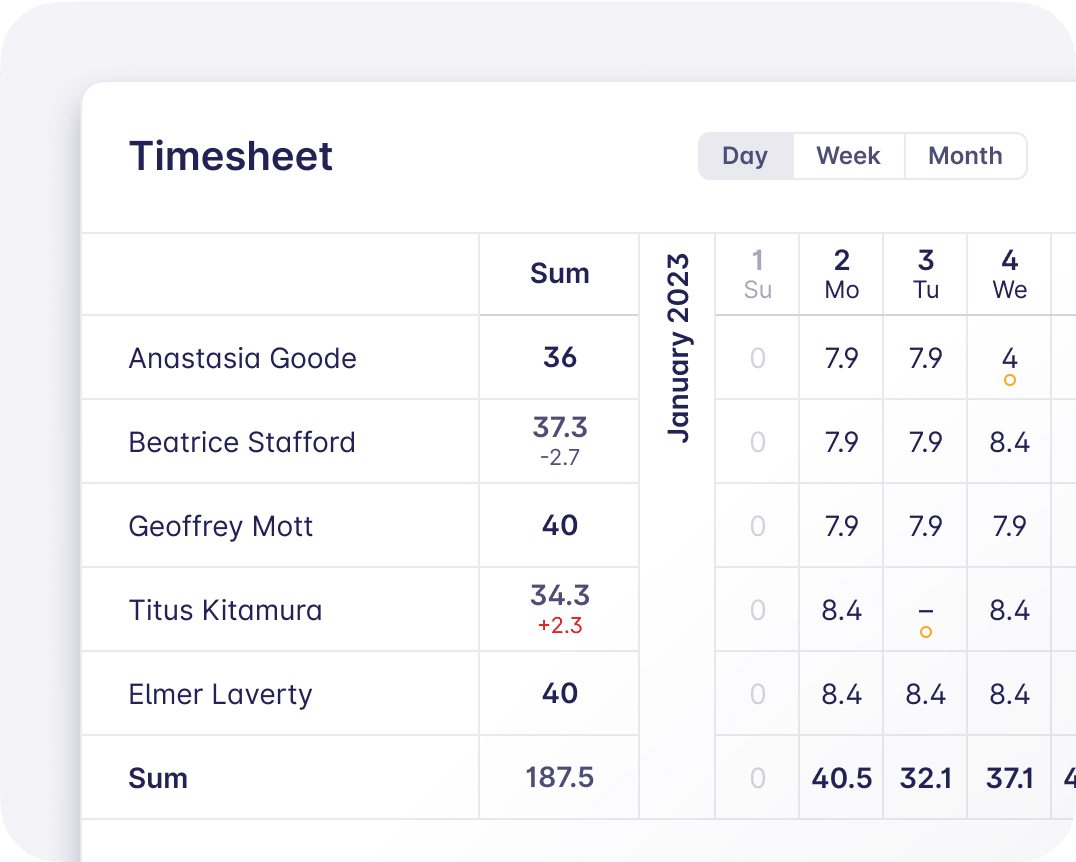Click Elmer's Wednesday entry of 8.4

(x=1009, y=694)
